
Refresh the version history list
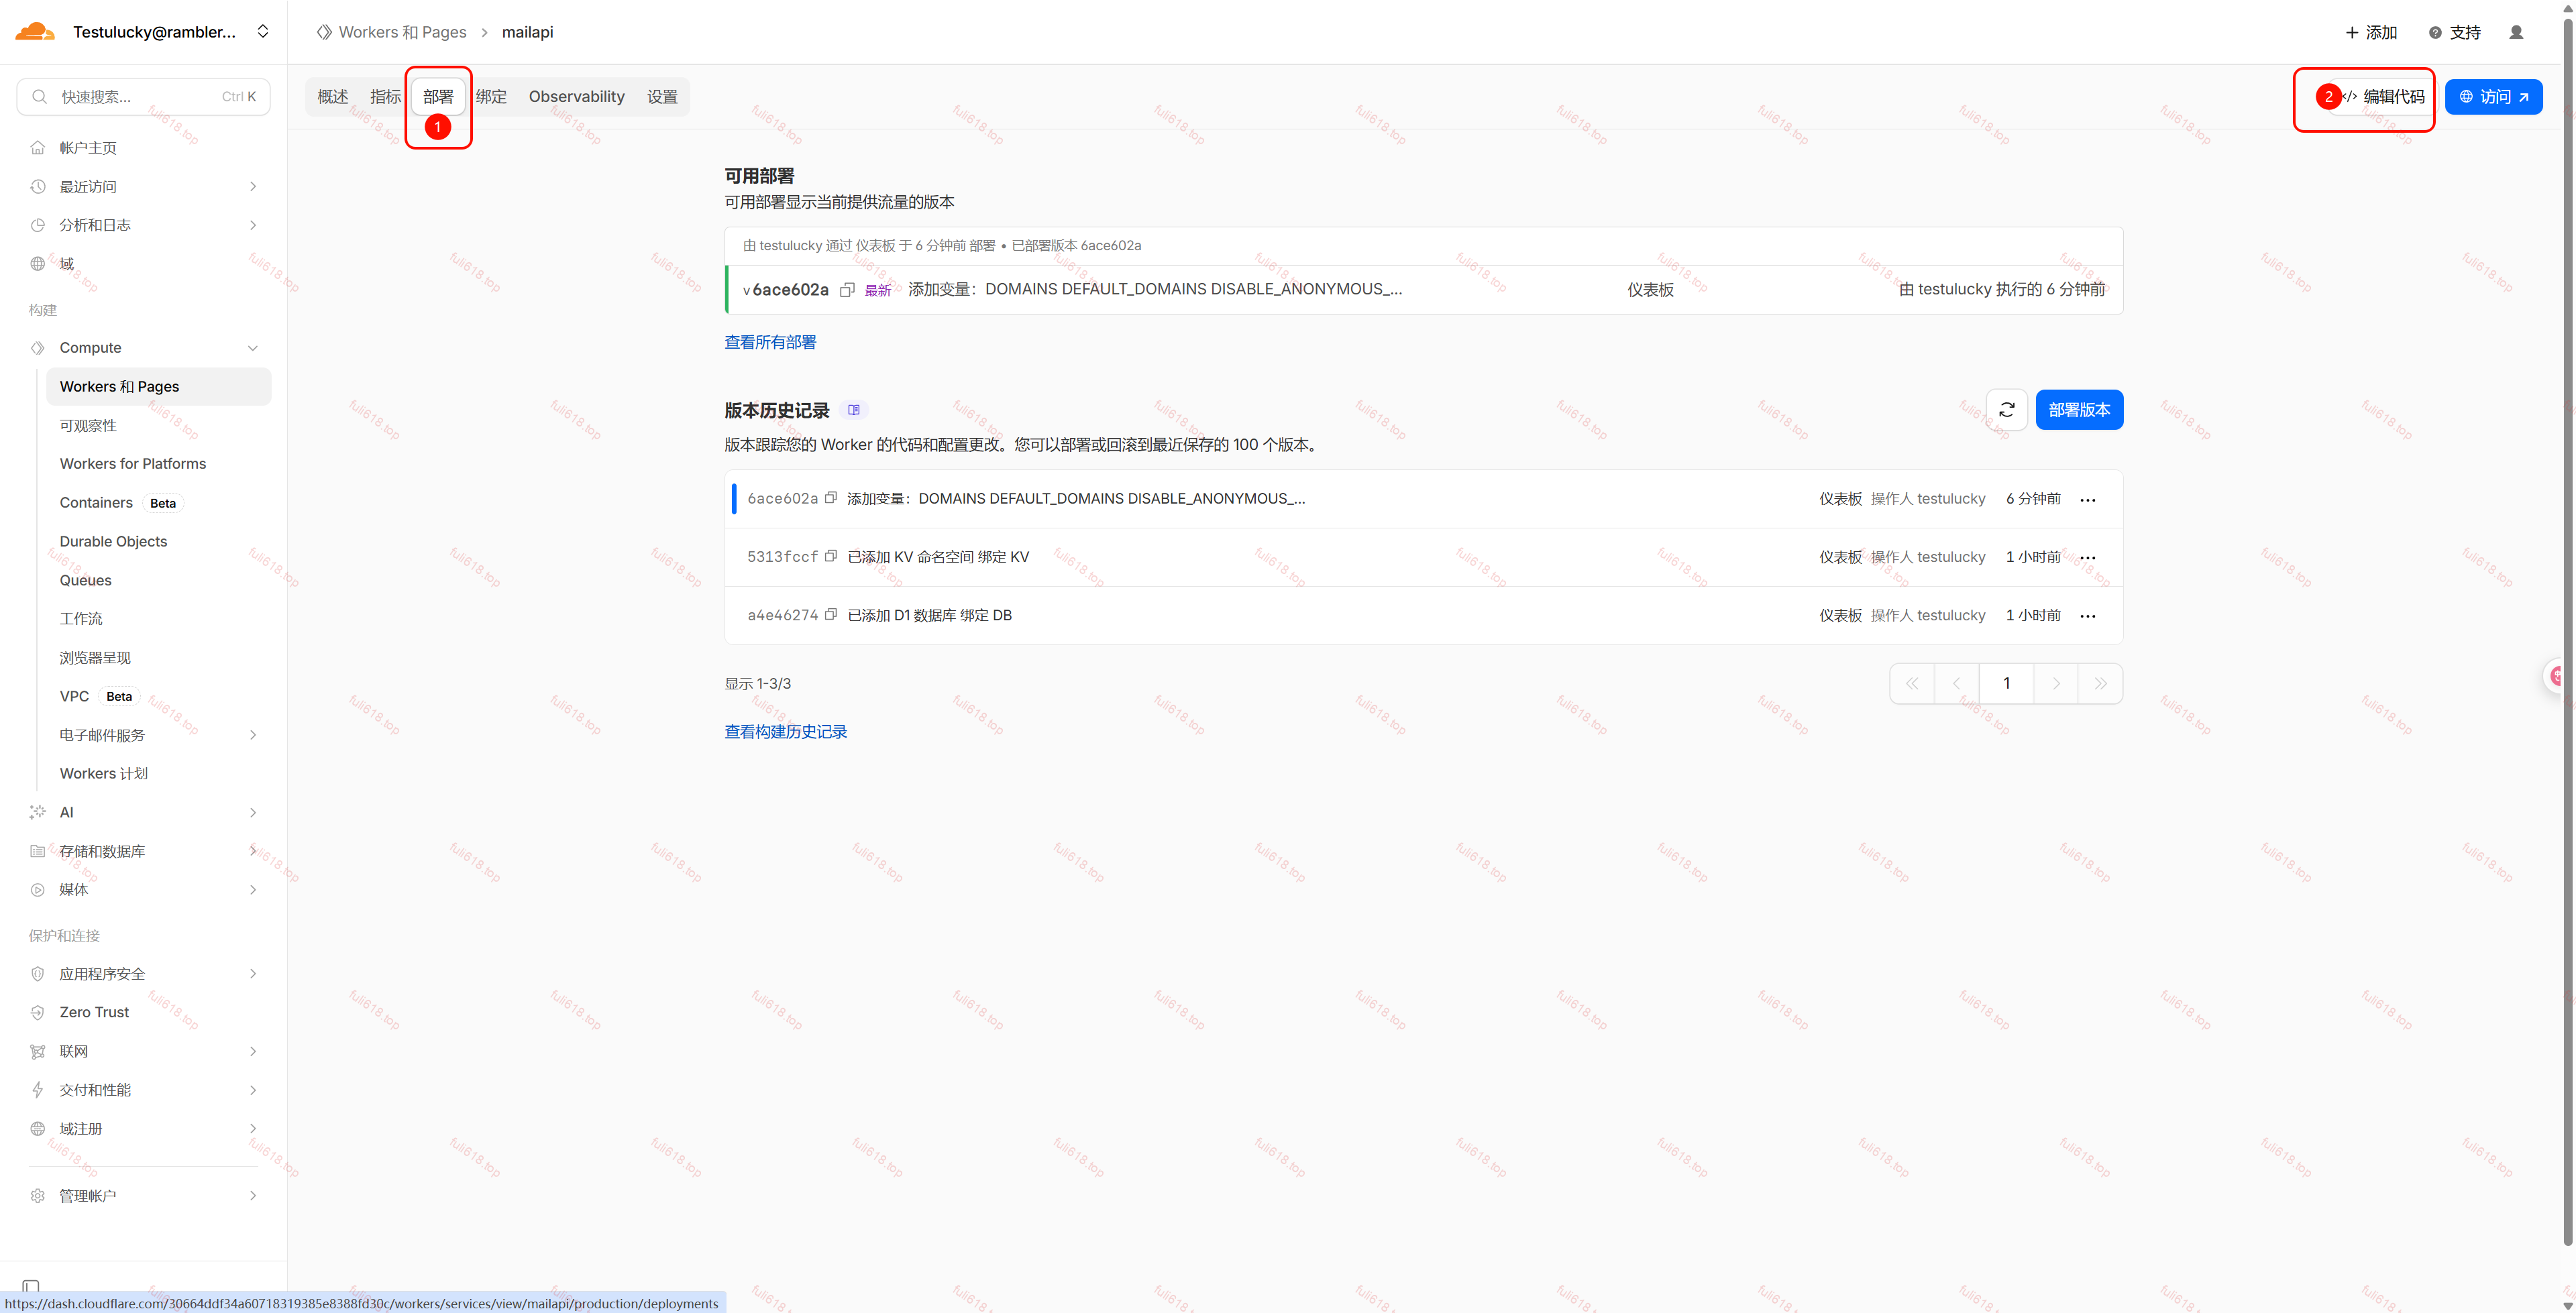coord(2006,410)
